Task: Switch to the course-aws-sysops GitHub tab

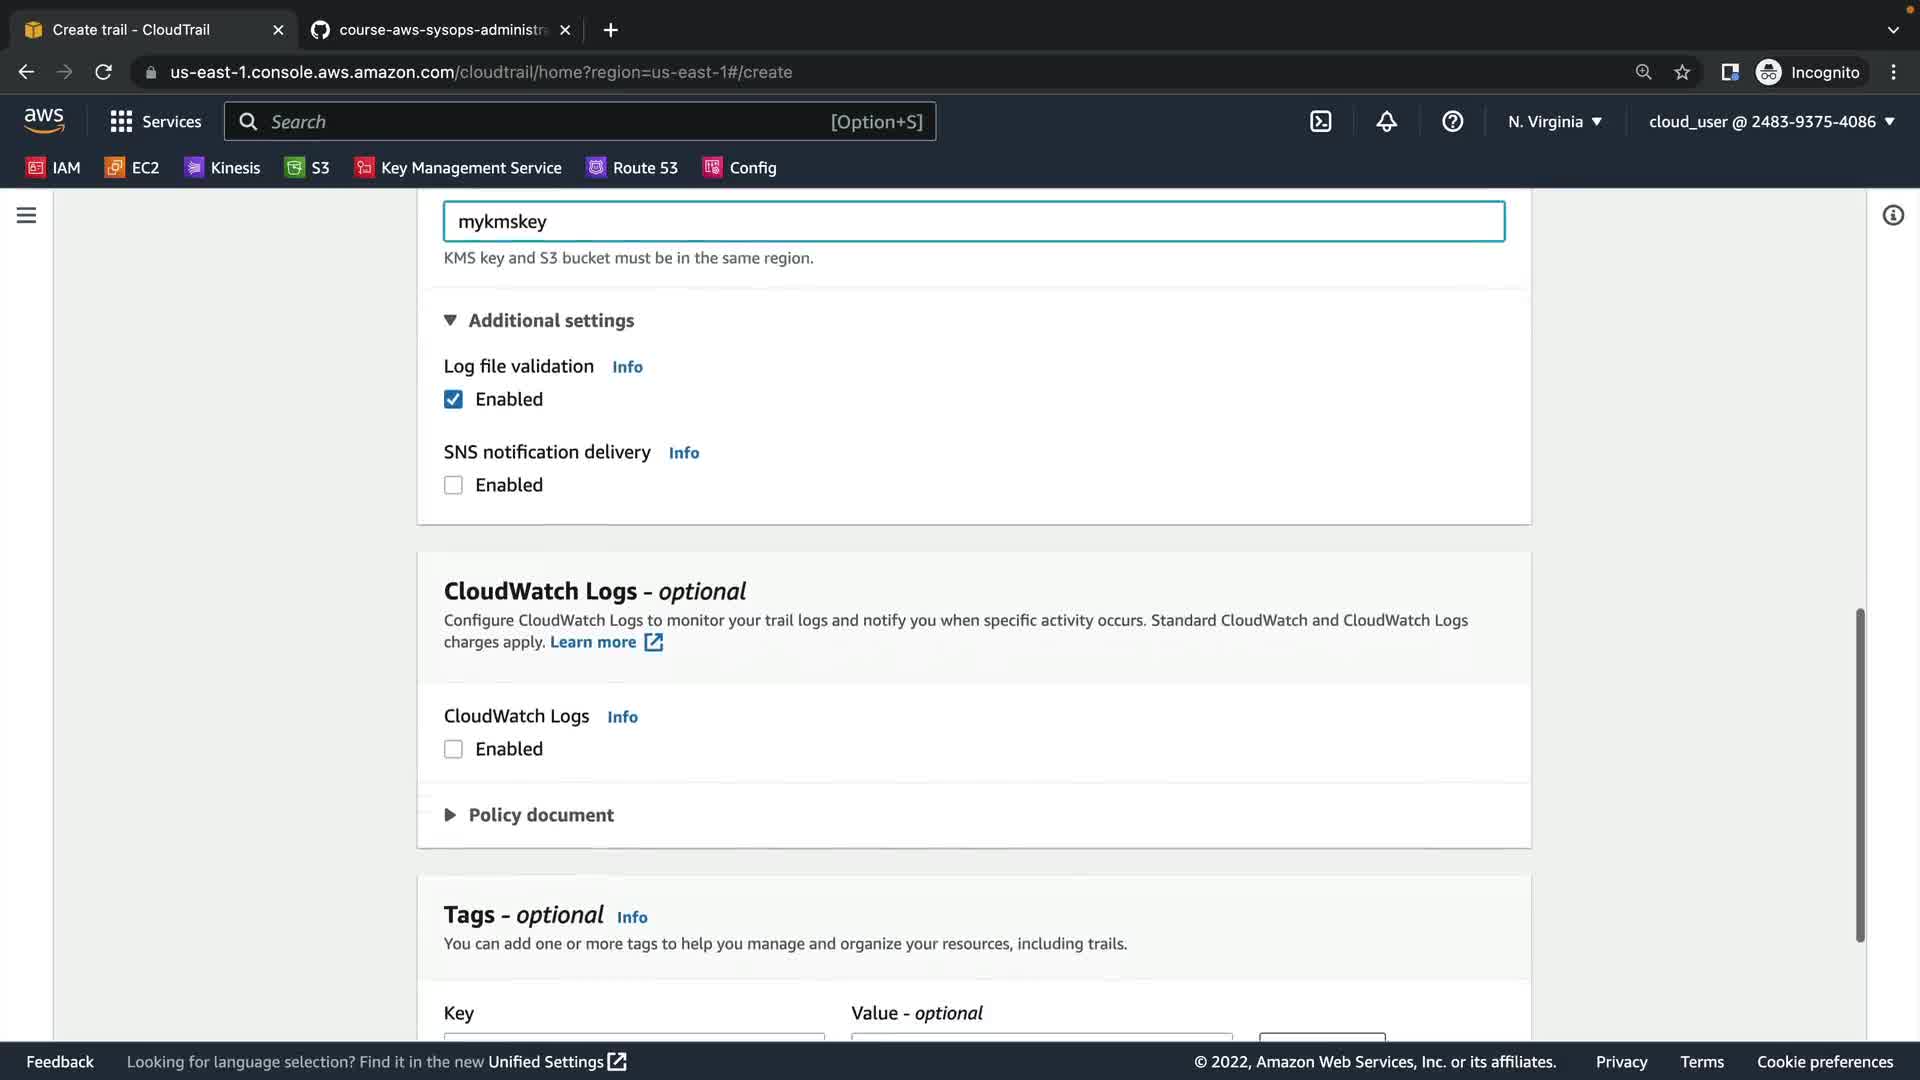Action: [x=440, y=30]
